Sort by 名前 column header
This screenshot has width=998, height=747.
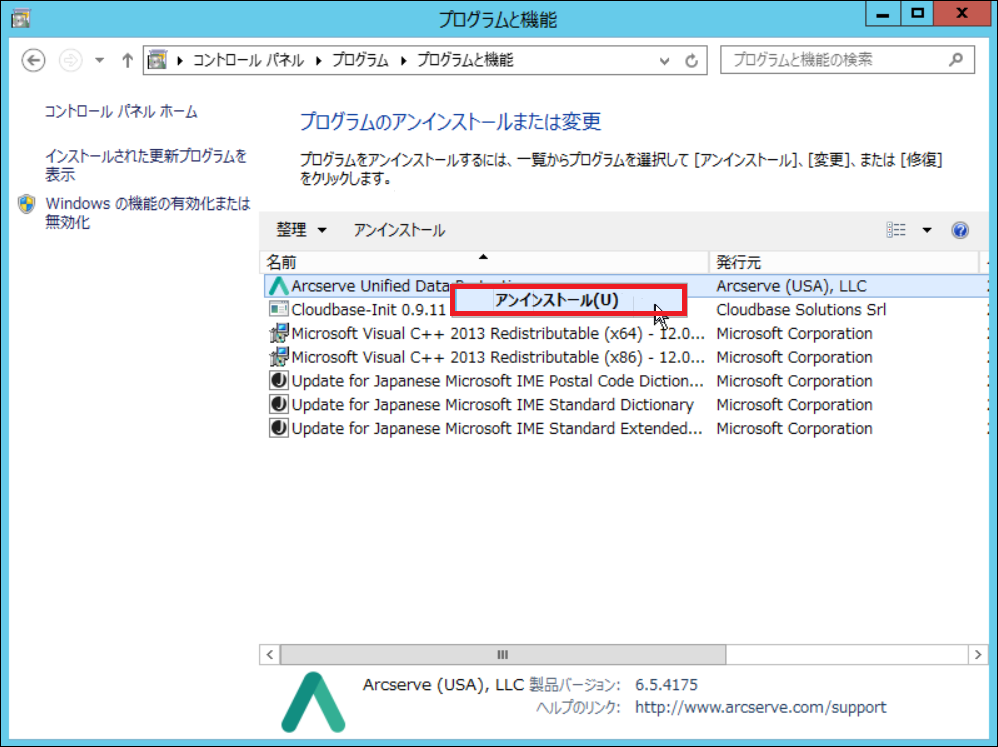(485, 262)
